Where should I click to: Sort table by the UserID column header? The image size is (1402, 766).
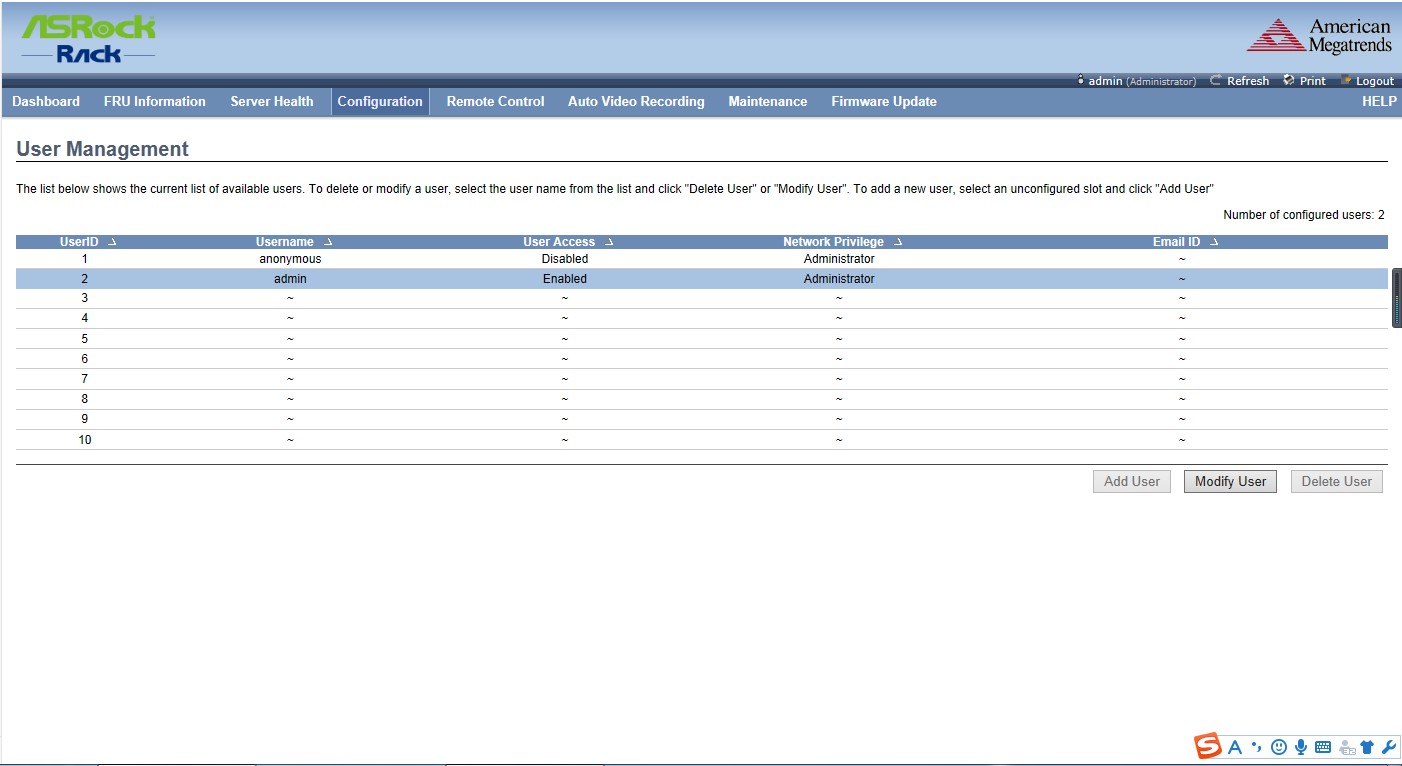[87, 242]
